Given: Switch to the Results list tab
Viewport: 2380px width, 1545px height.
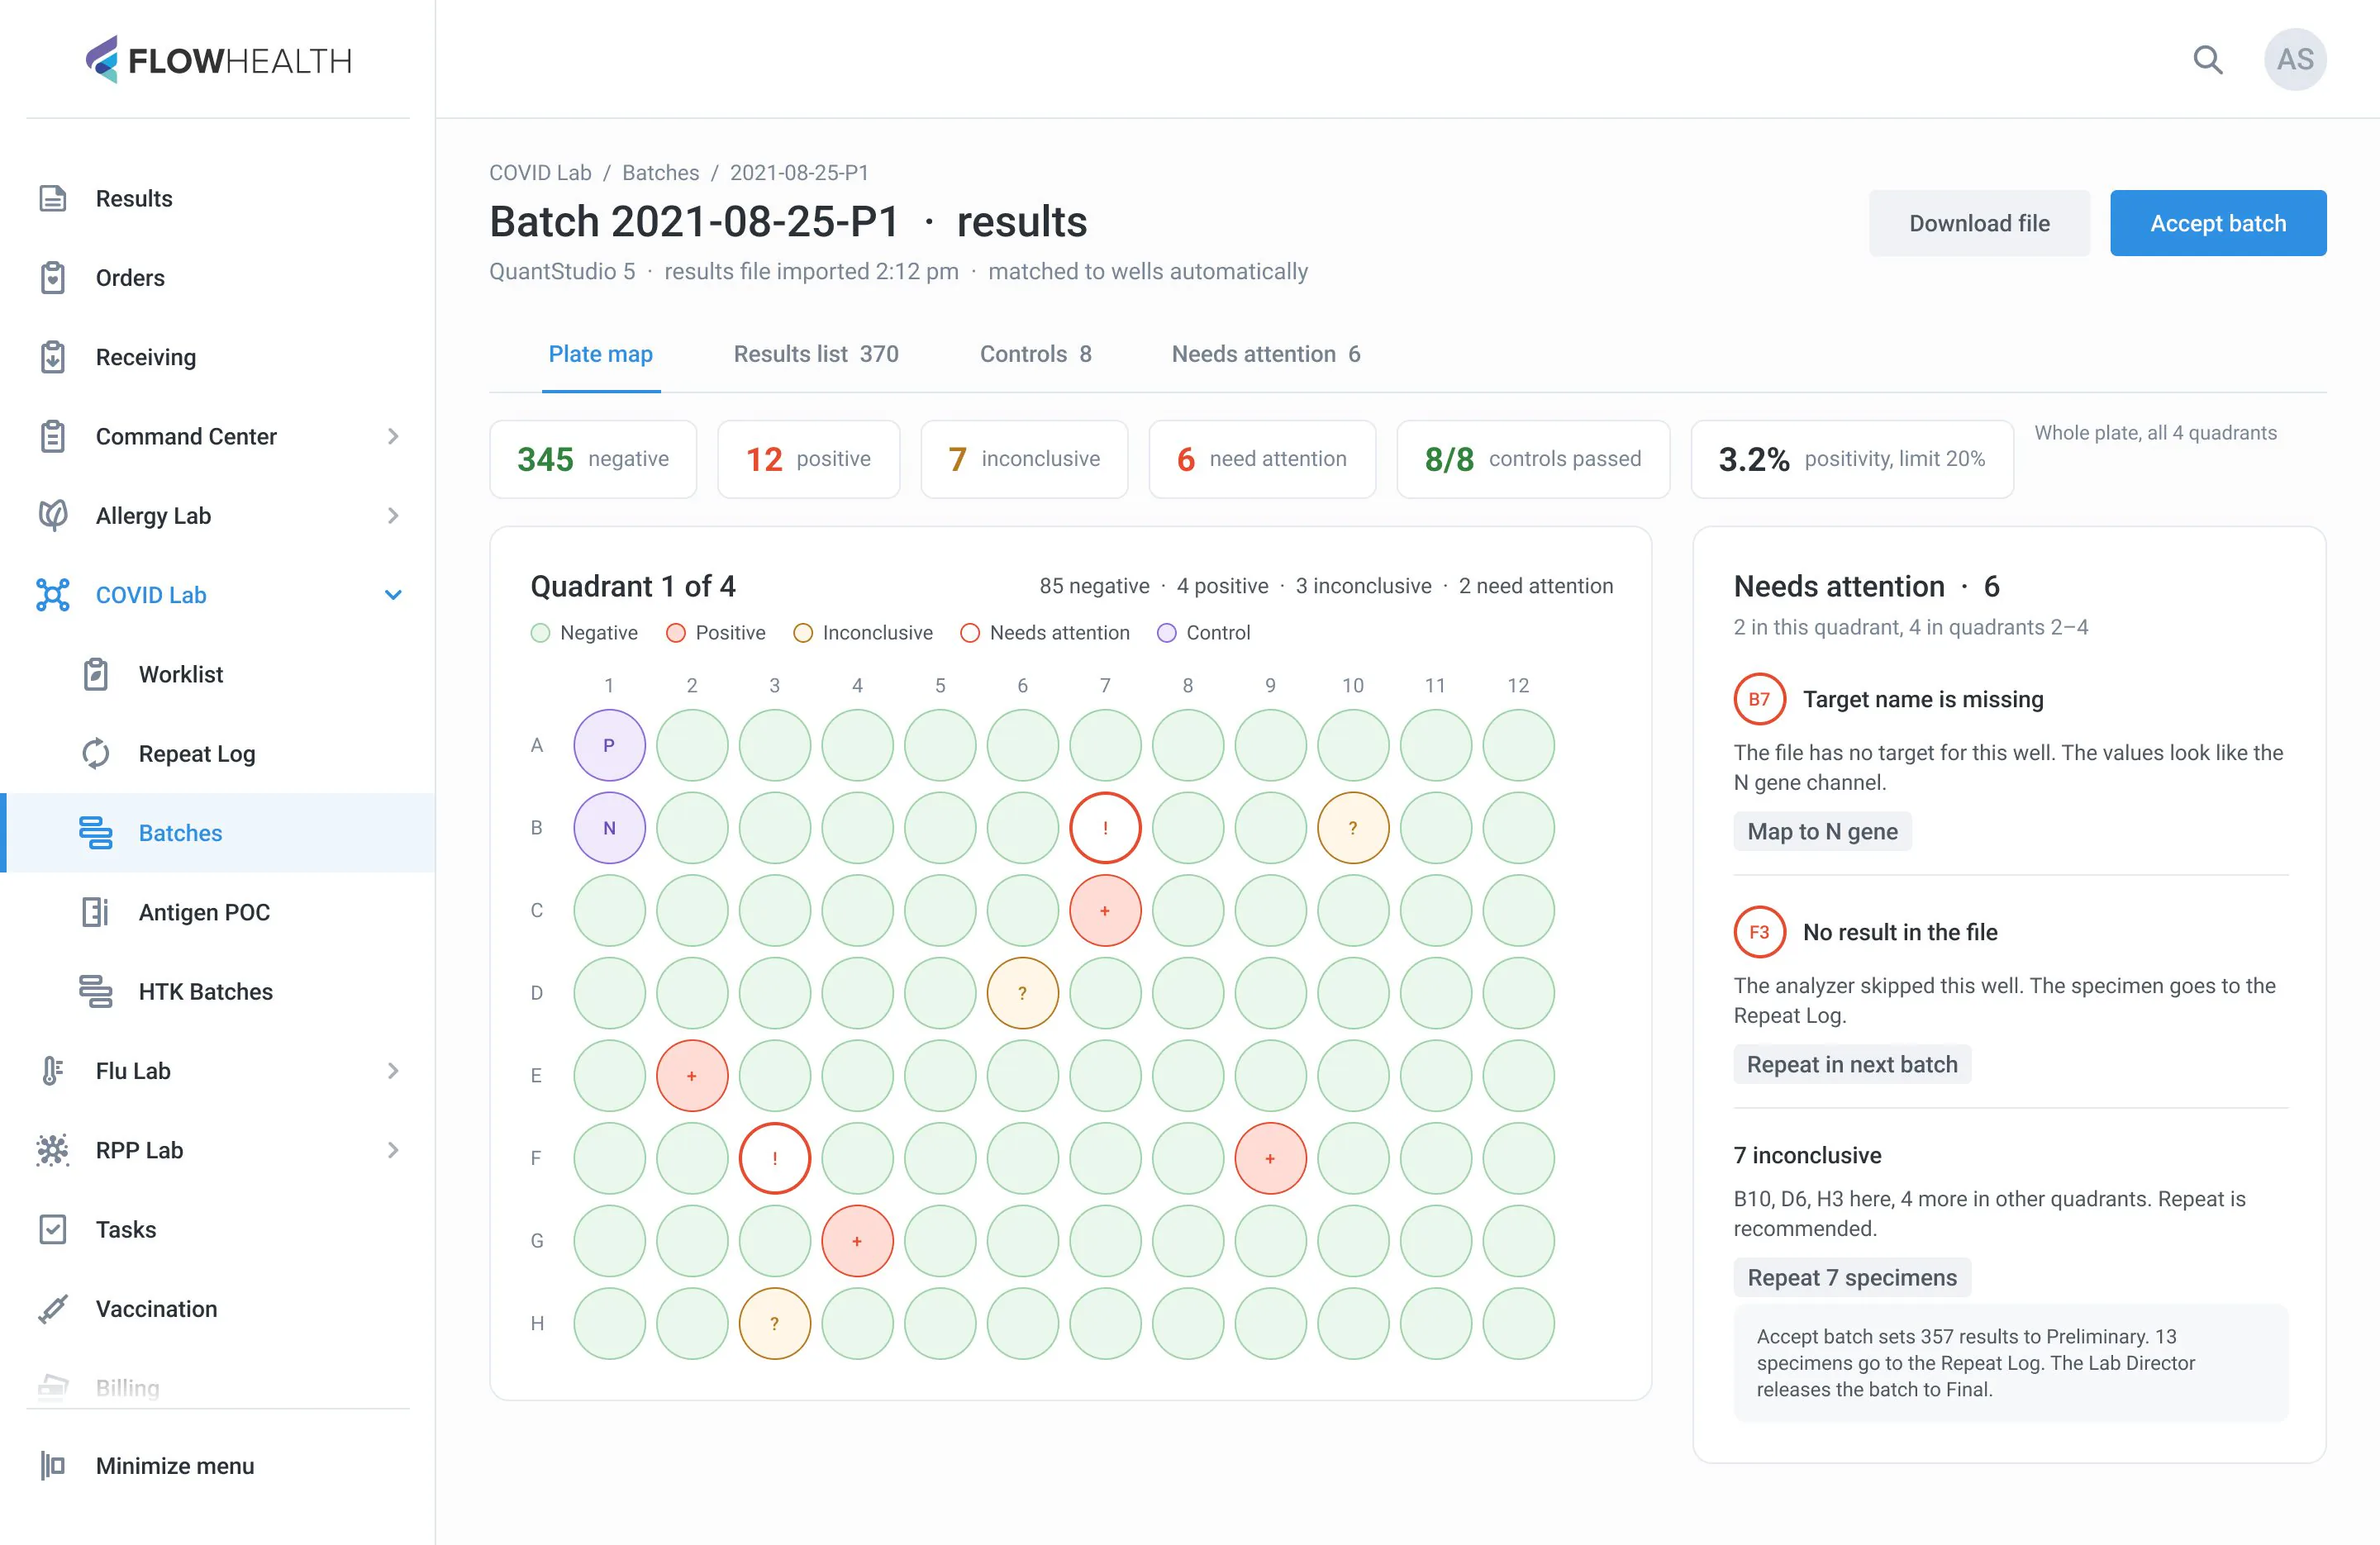Looking at the screenshot, I should pyautogui.click(x=816, y=354).
